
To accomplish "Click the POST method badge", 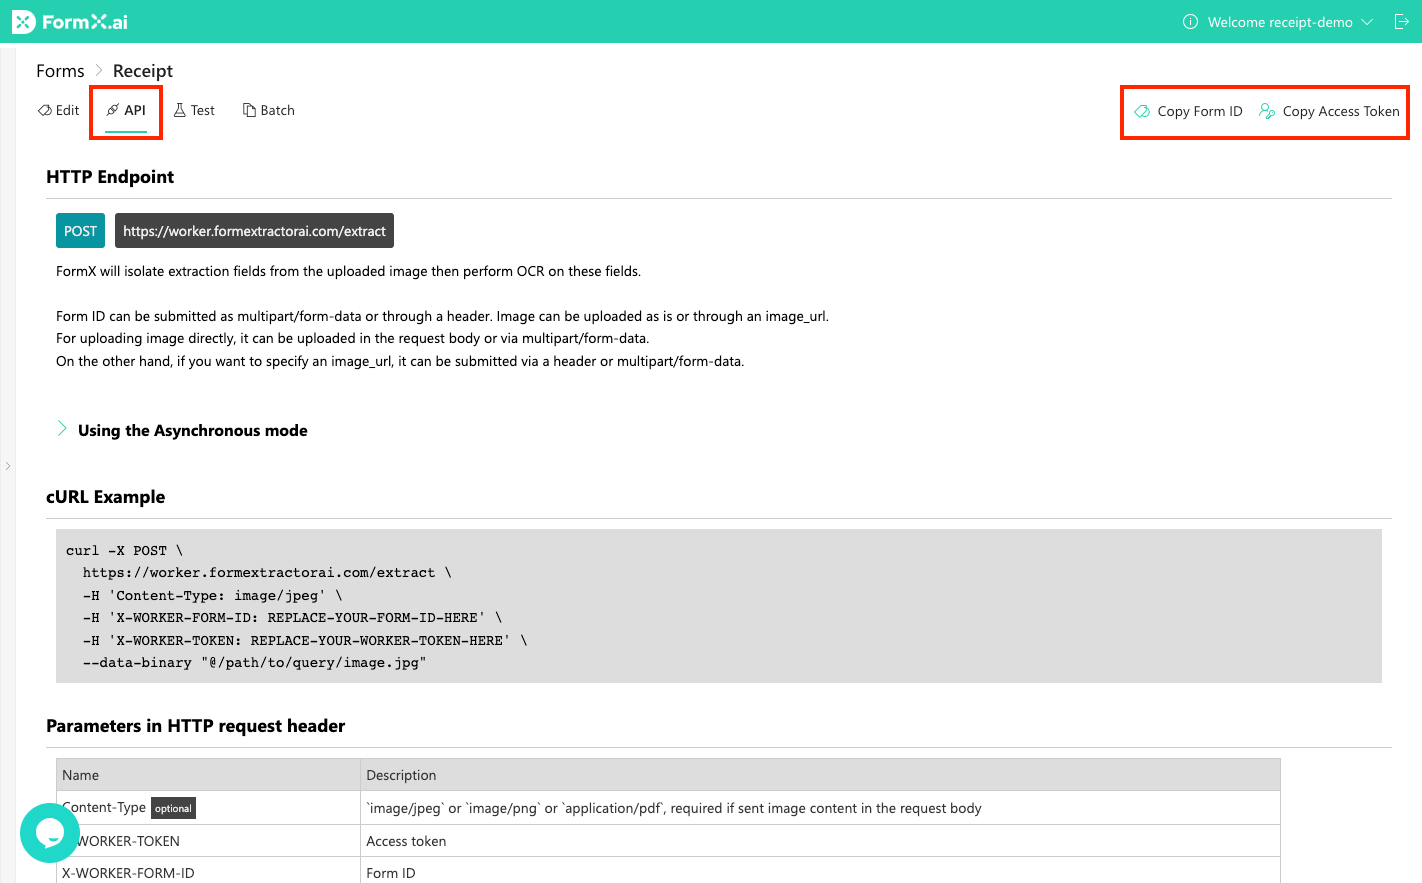I will coord(80,230).
